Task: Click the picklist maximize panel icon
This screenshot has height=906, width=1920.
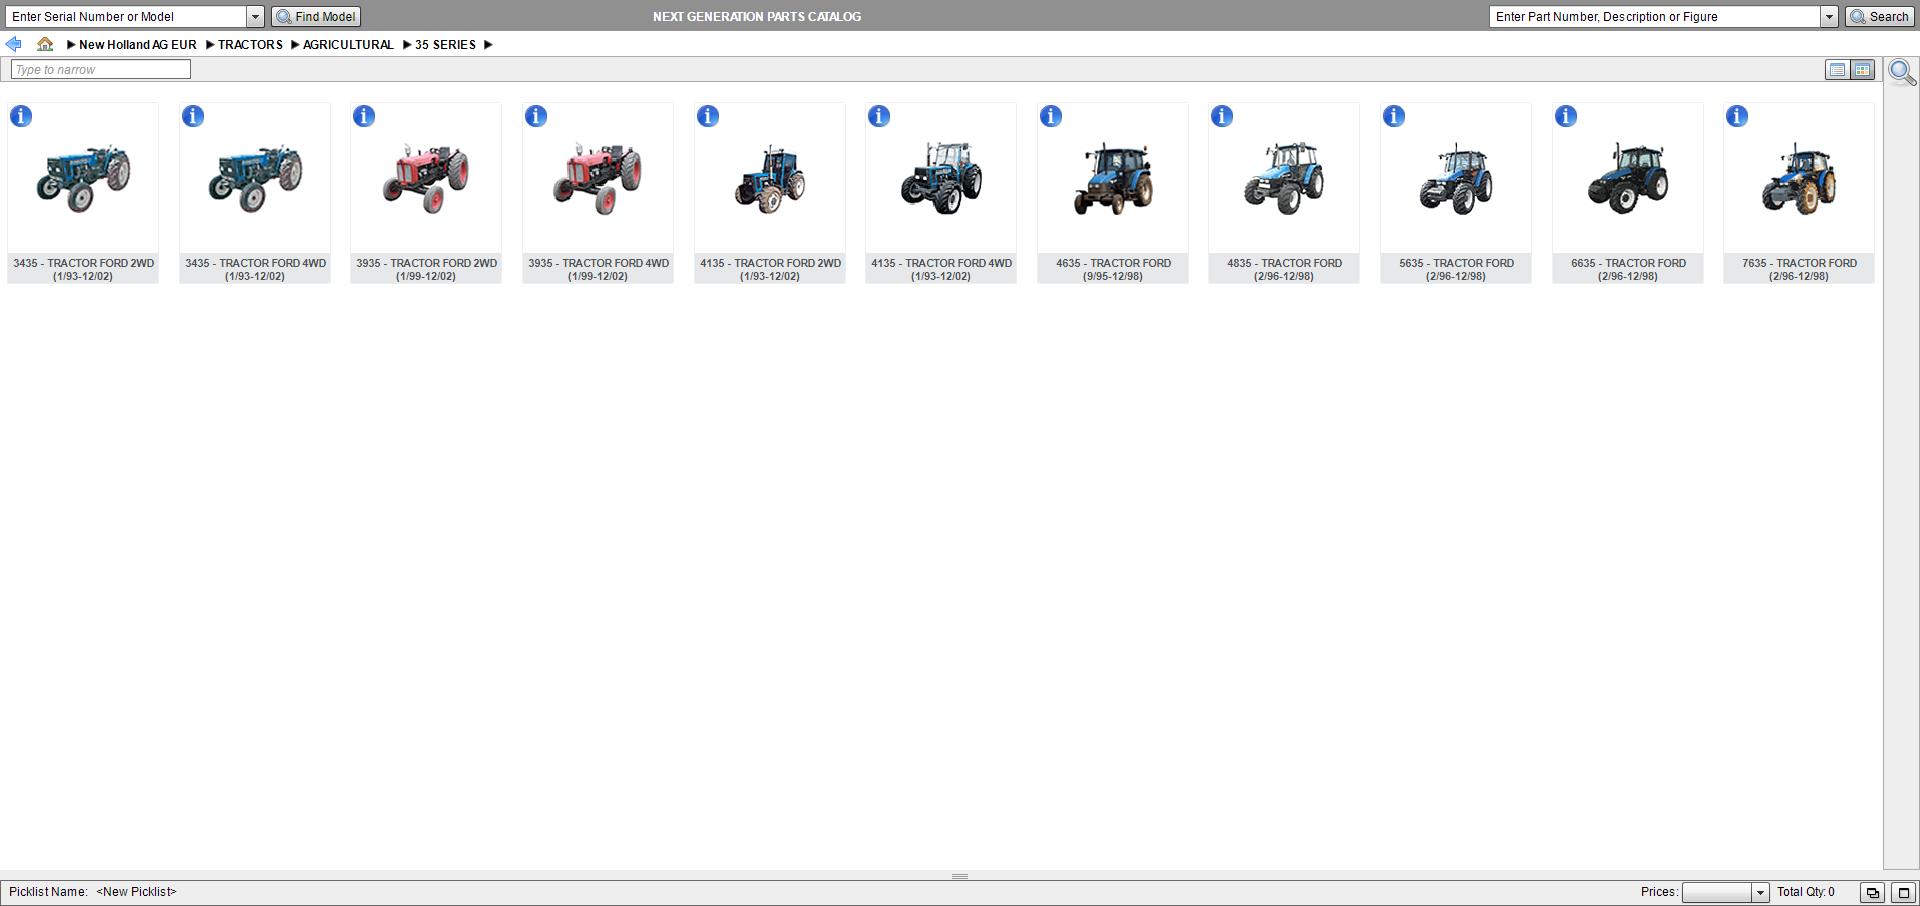Action: [x=1904, y=893]
